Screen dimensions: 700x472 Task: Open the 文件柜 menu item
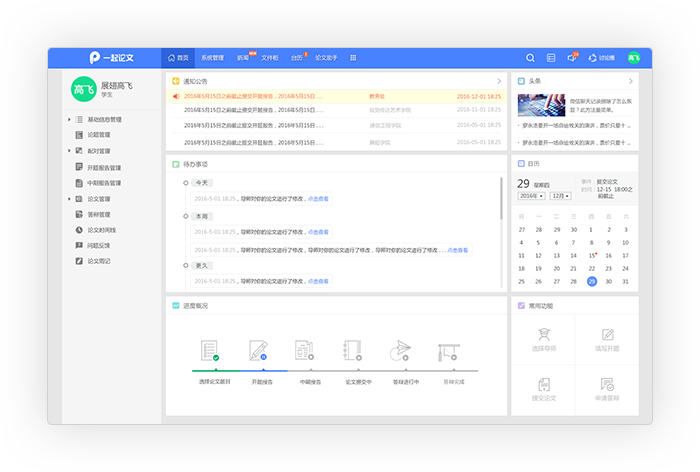[x=270, y=58]
